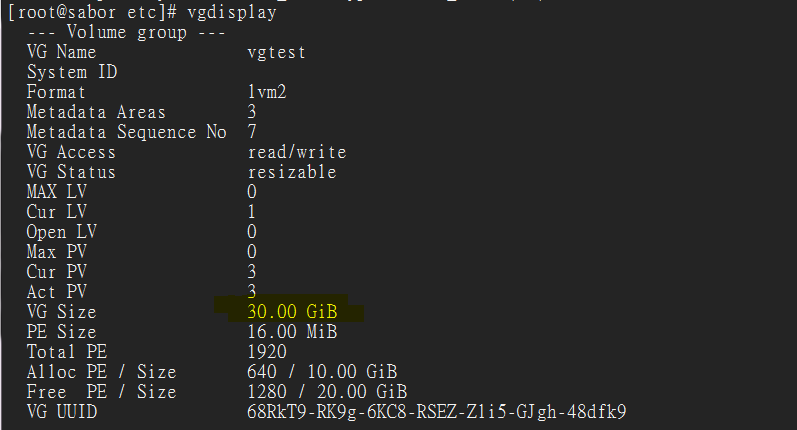Click the resizable status value
The width and height of the screenshot is (797, 430).
click(x=292, y=172)
